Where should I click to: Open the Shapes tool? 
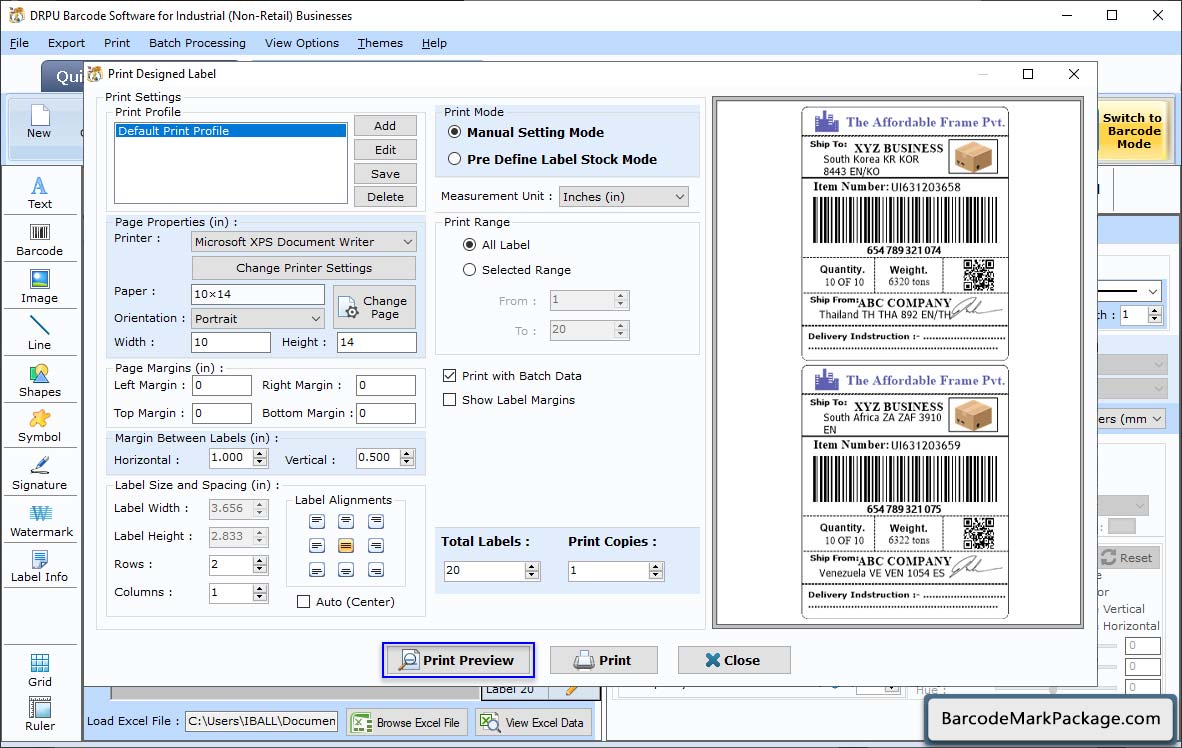tap(40, 380)
